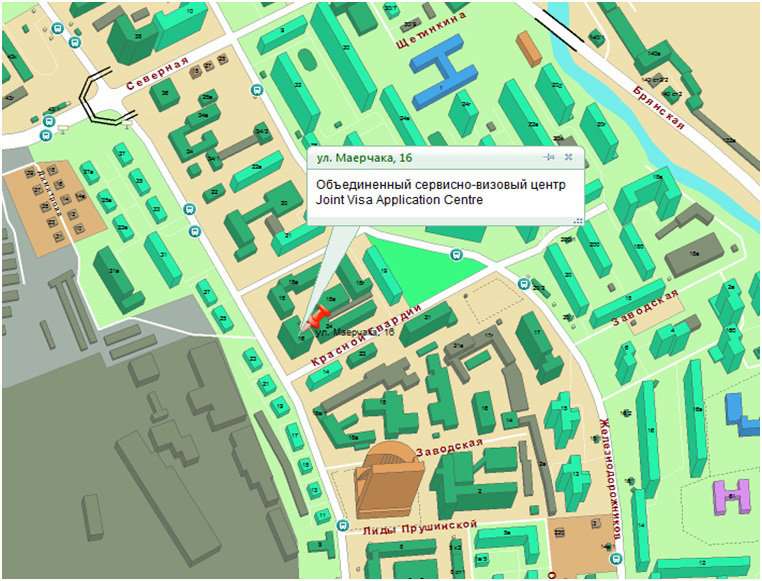Screen dimensions: 762x581
Task: Click the Щетинкина street label
Action: coord(431,30)
